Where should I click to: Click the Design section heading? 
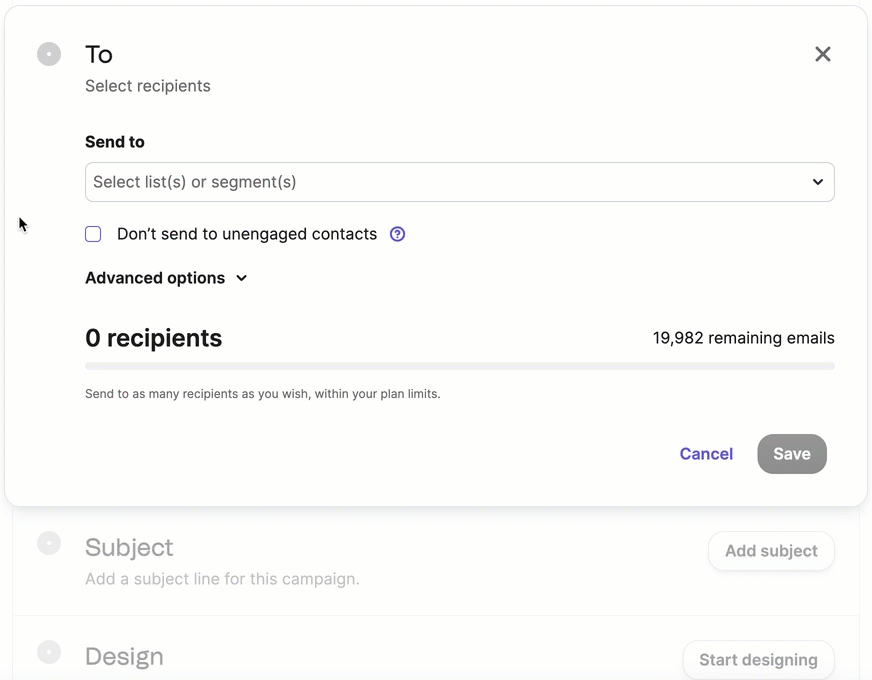click(x=124, y=657)
